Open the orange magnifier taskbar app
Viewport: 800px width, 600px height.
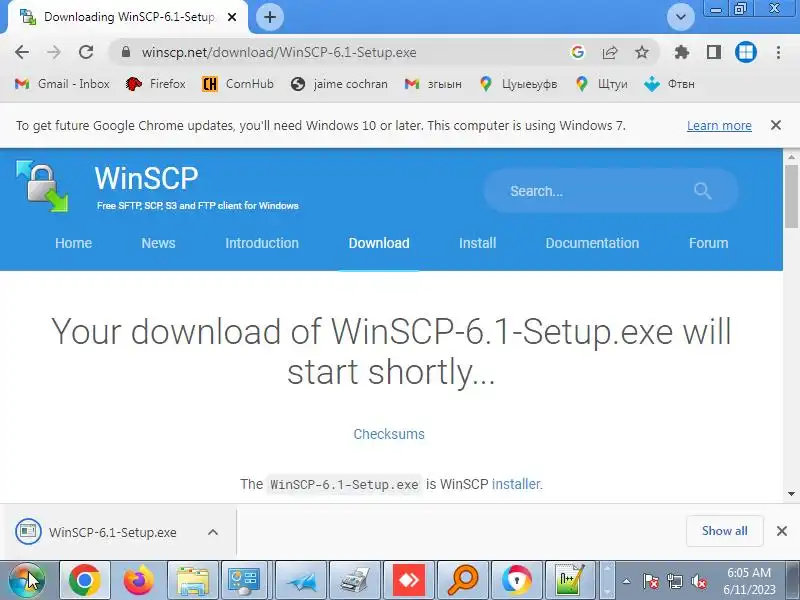[462, 580]
